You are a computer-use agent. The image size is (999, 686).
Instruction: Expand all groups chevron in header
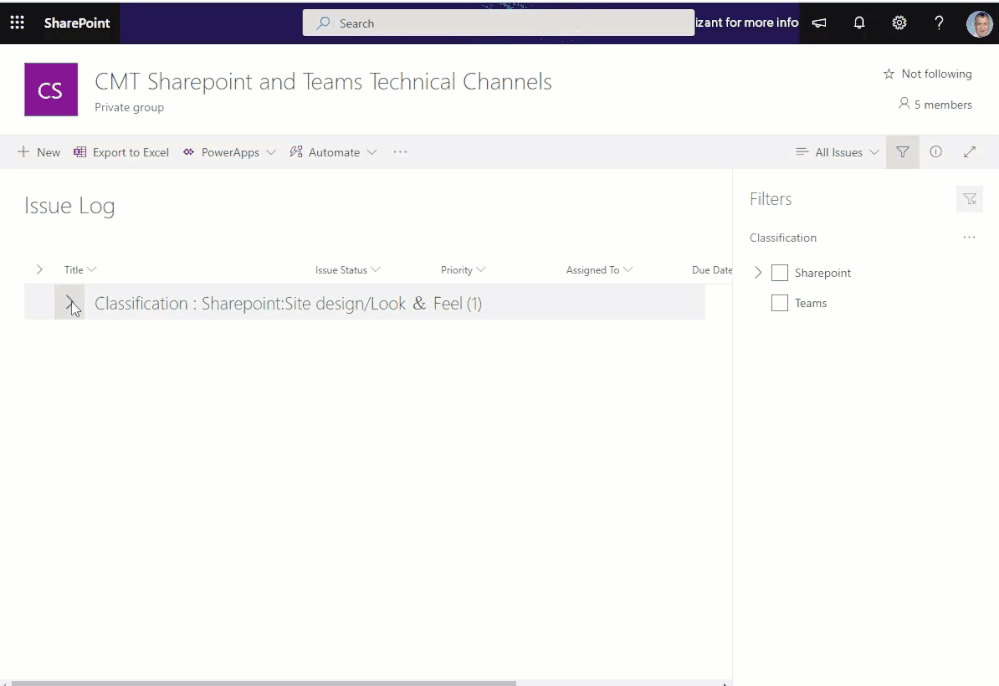click(x=40, y=269)
